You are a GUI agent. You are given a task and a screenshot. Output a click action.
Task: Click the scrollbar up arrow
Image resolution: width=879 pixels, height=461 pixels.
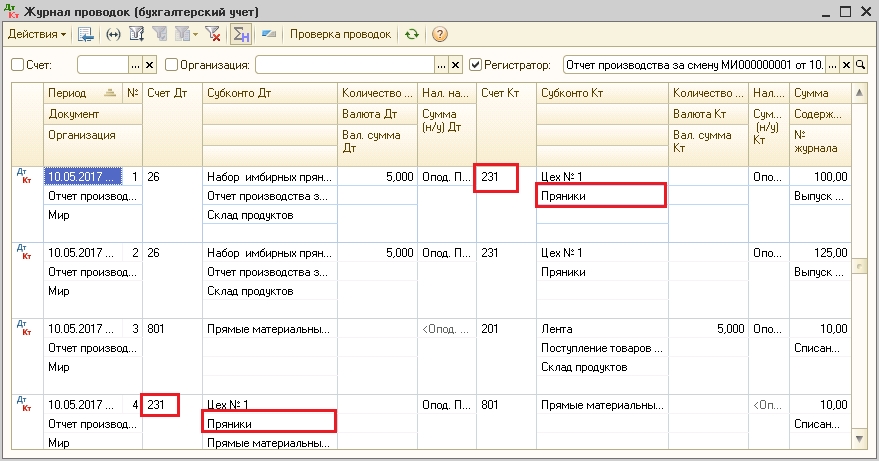[x=859, y=93]
